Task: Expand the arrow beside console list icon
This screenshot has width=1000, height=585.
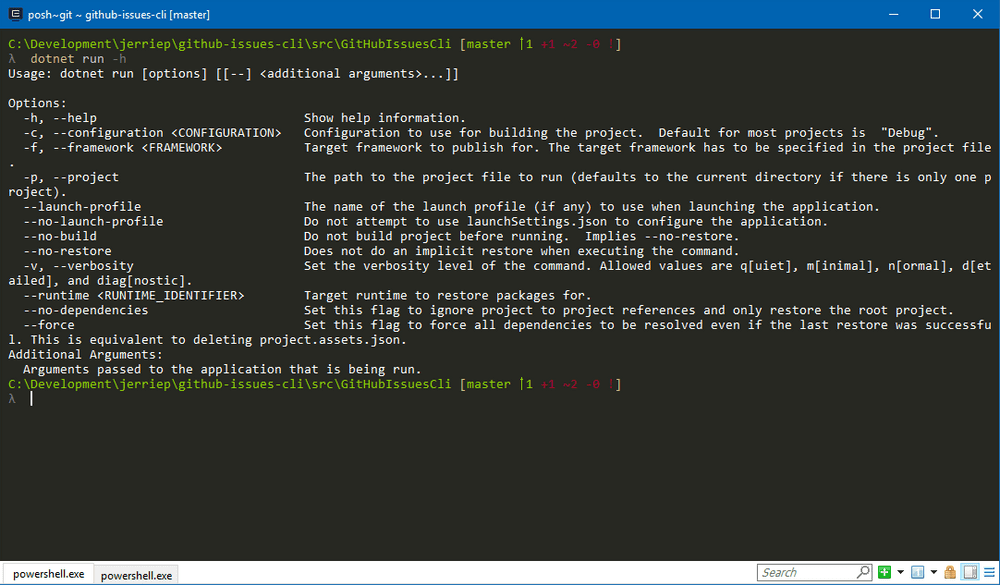Action: point(934,572)
